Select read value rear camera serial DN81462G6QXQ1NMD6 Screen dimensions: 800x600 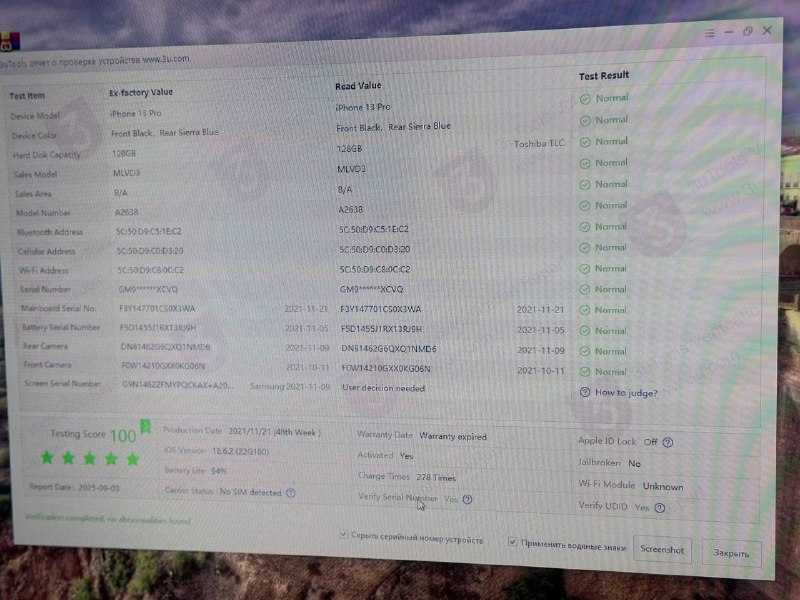pos(389,349)
